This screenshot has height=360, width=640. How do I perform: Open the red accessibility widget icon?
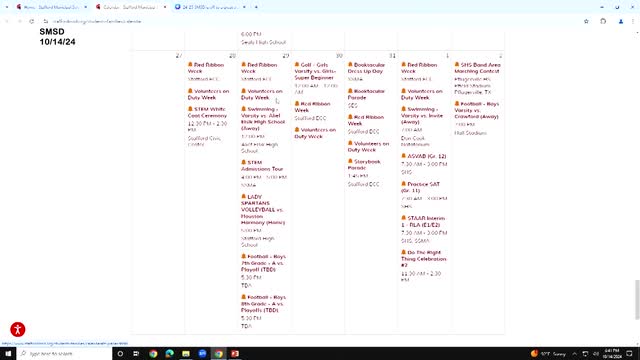pos(18,329)
